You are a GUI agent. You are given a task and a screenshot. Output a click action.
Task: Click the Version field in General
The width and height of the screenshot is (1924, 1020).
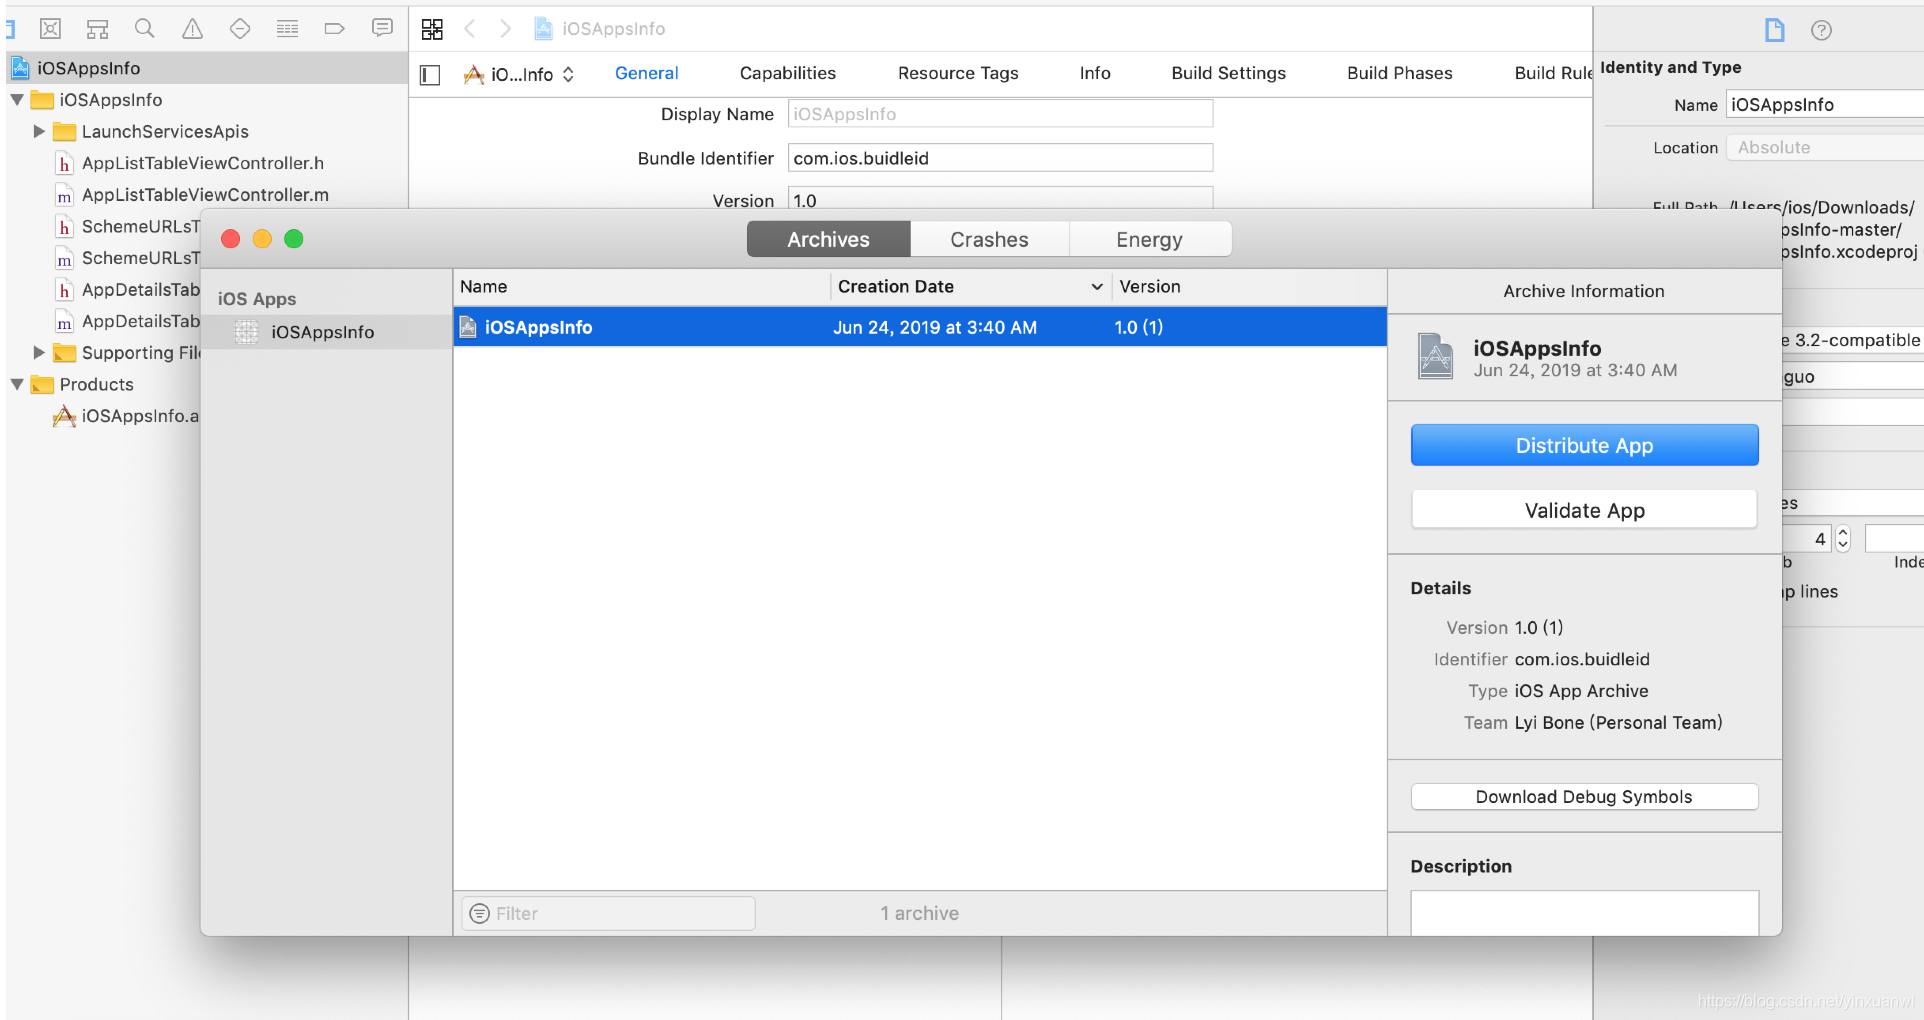point(1000,199)
